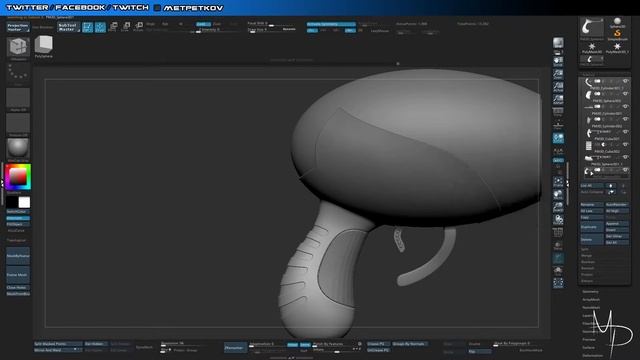Click the Append button
The image size is (640, 360).
pyautogui.click(x=617, y=224)
